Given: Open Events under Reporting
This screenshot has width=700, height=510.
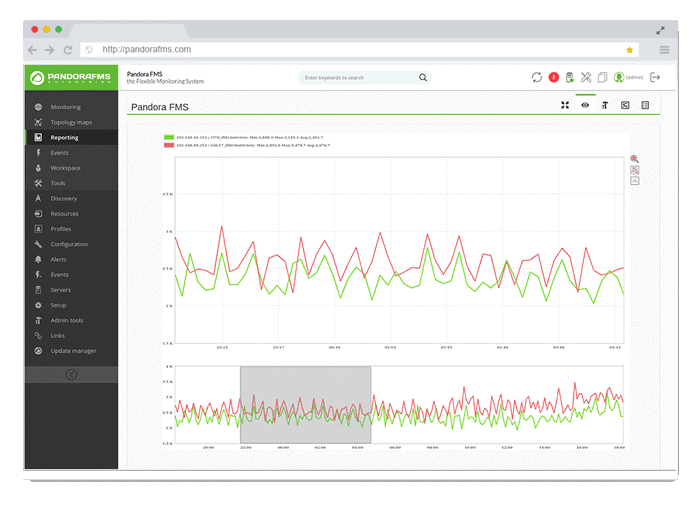Looking at the screenshot, I should pos(59,153).
